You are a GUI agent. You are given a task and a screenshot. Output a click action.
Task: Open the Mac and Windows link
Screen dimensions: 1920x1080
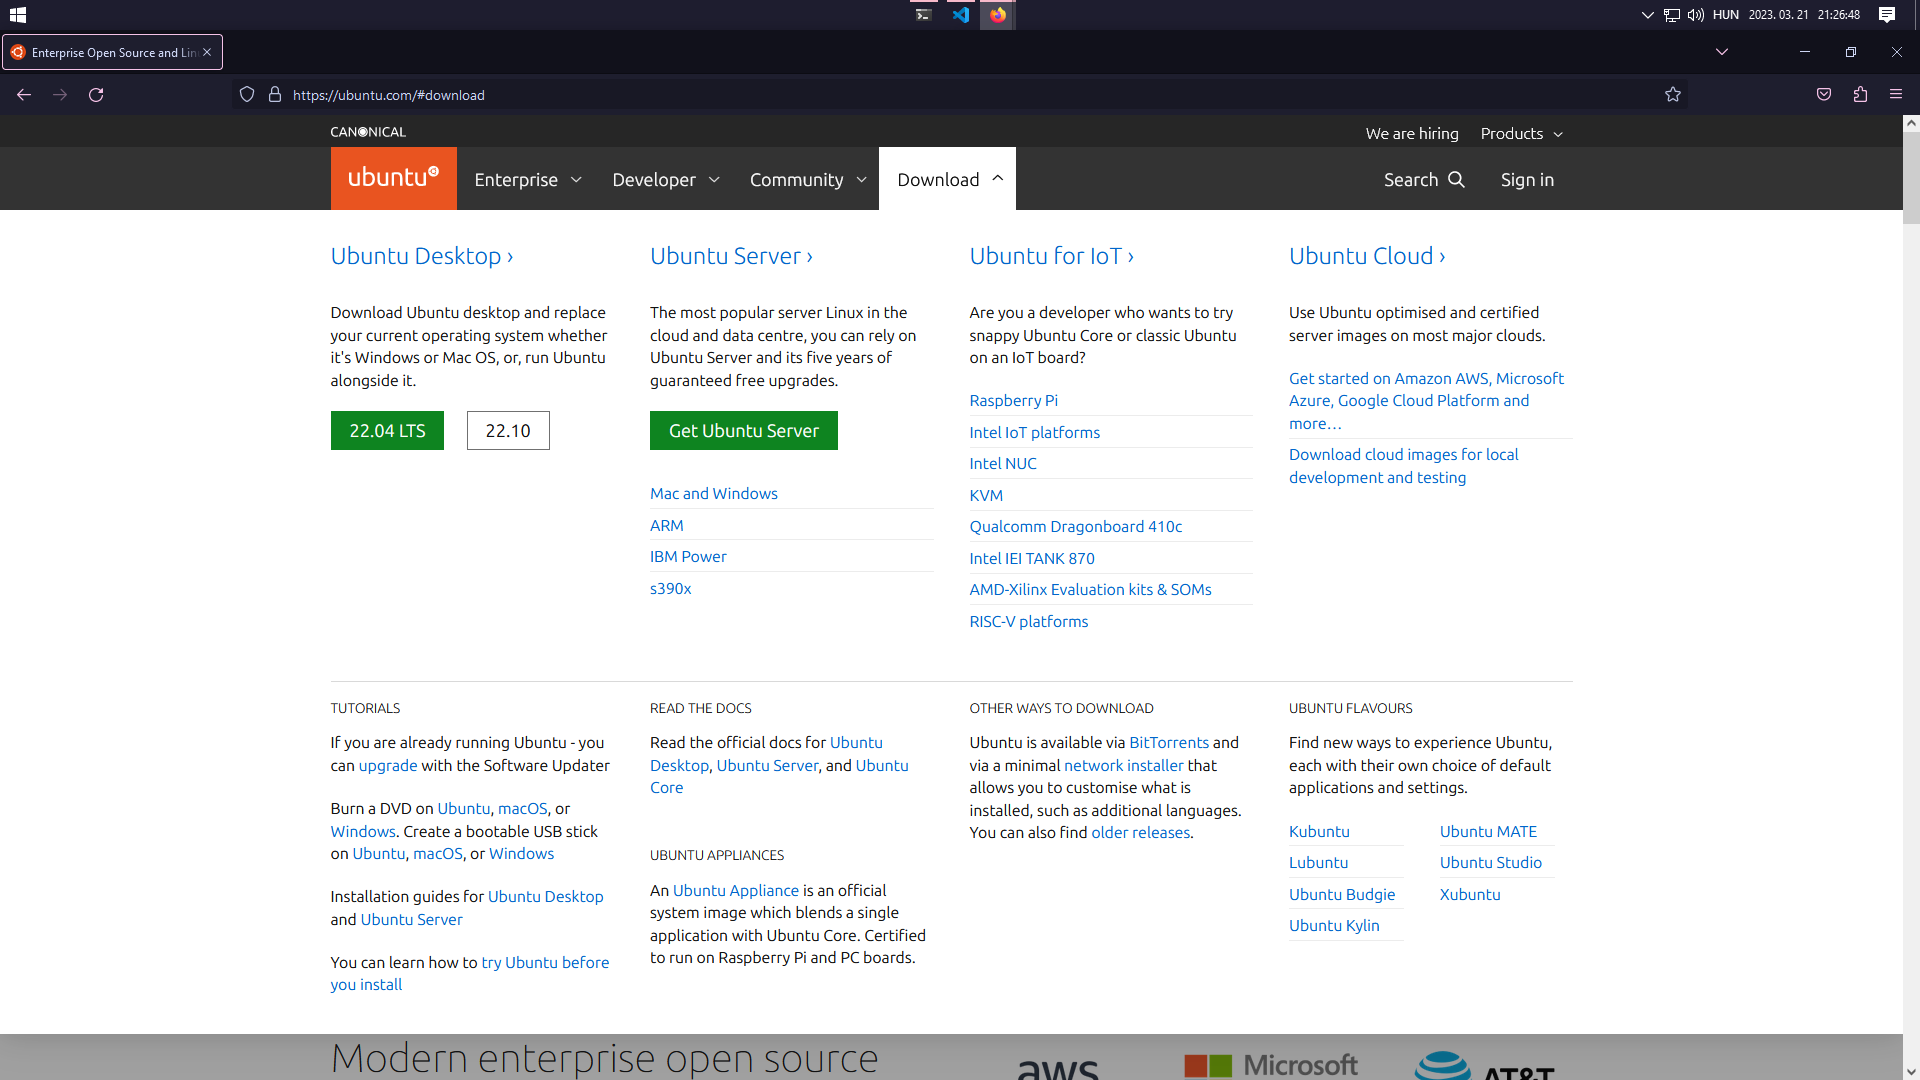tap(714, 494)
